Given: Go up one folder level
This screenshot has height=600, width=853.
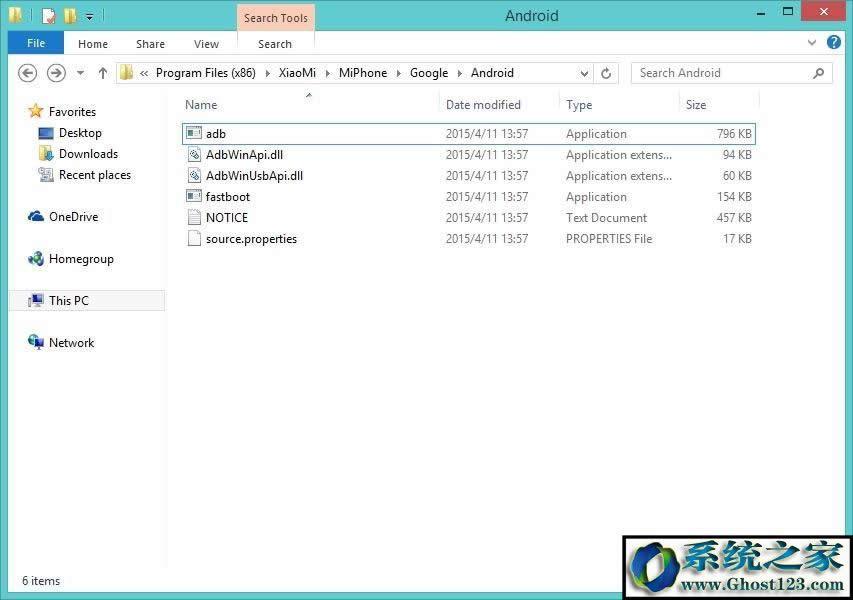Looking at the screenshot, I should (102, 73).
